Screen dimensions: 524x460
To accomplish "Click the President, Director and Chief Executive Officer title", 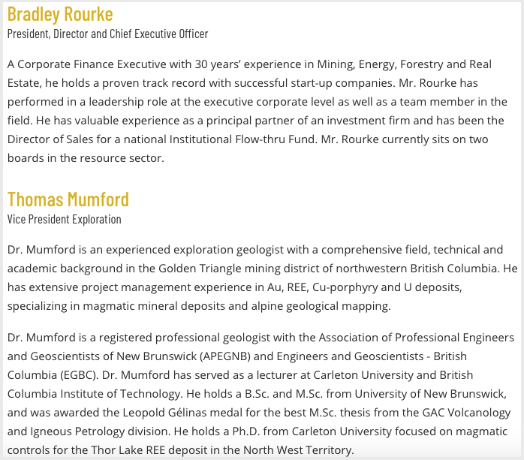I will tap(108, 34).
